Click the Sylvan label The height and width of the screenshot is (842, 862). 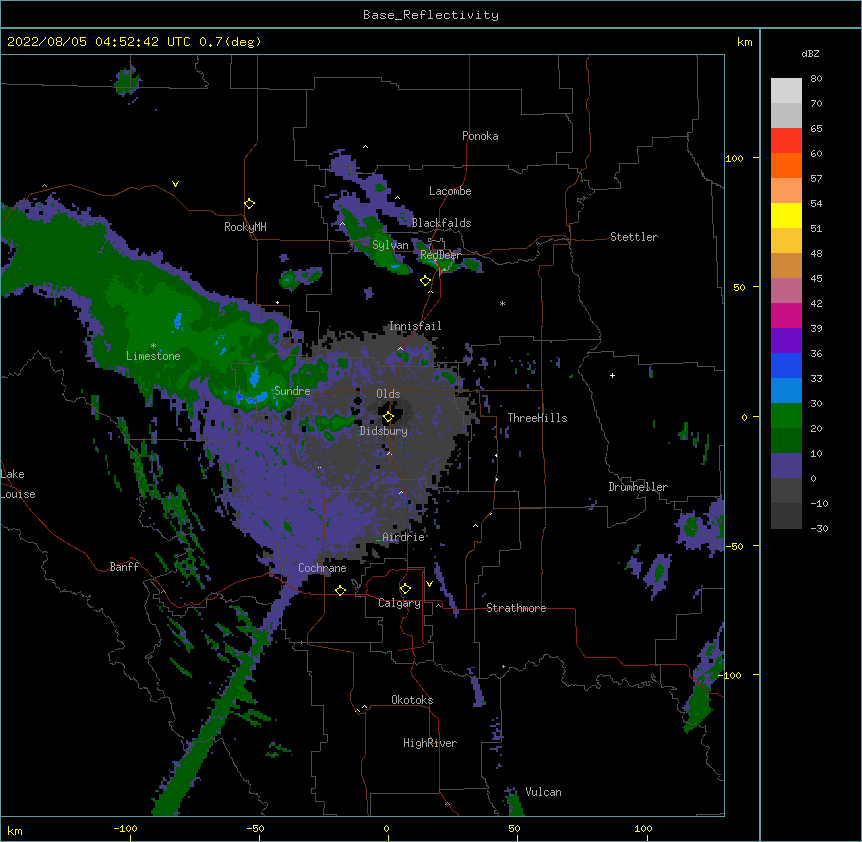point(390,245)
